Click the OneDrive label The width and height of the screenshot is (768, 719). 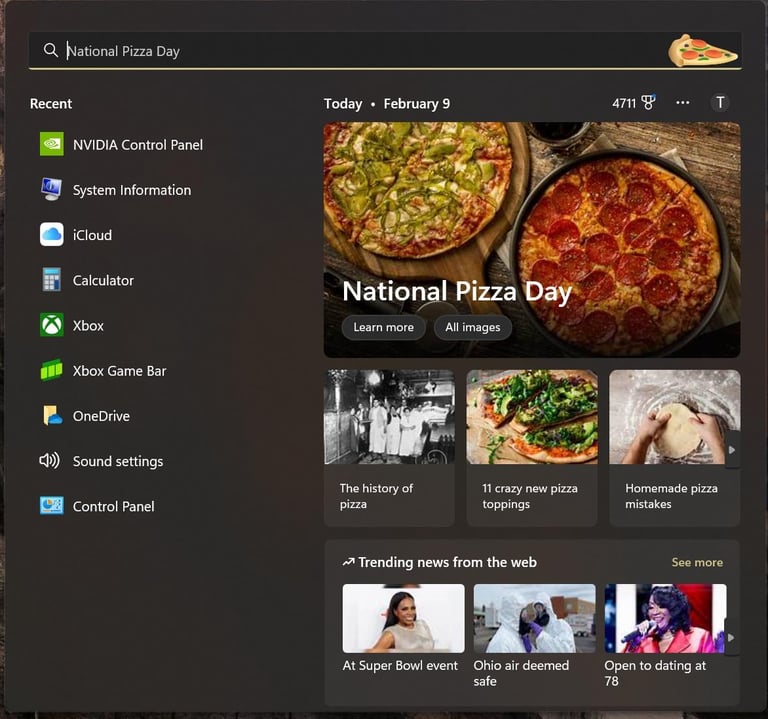click(x=101, y=416)
